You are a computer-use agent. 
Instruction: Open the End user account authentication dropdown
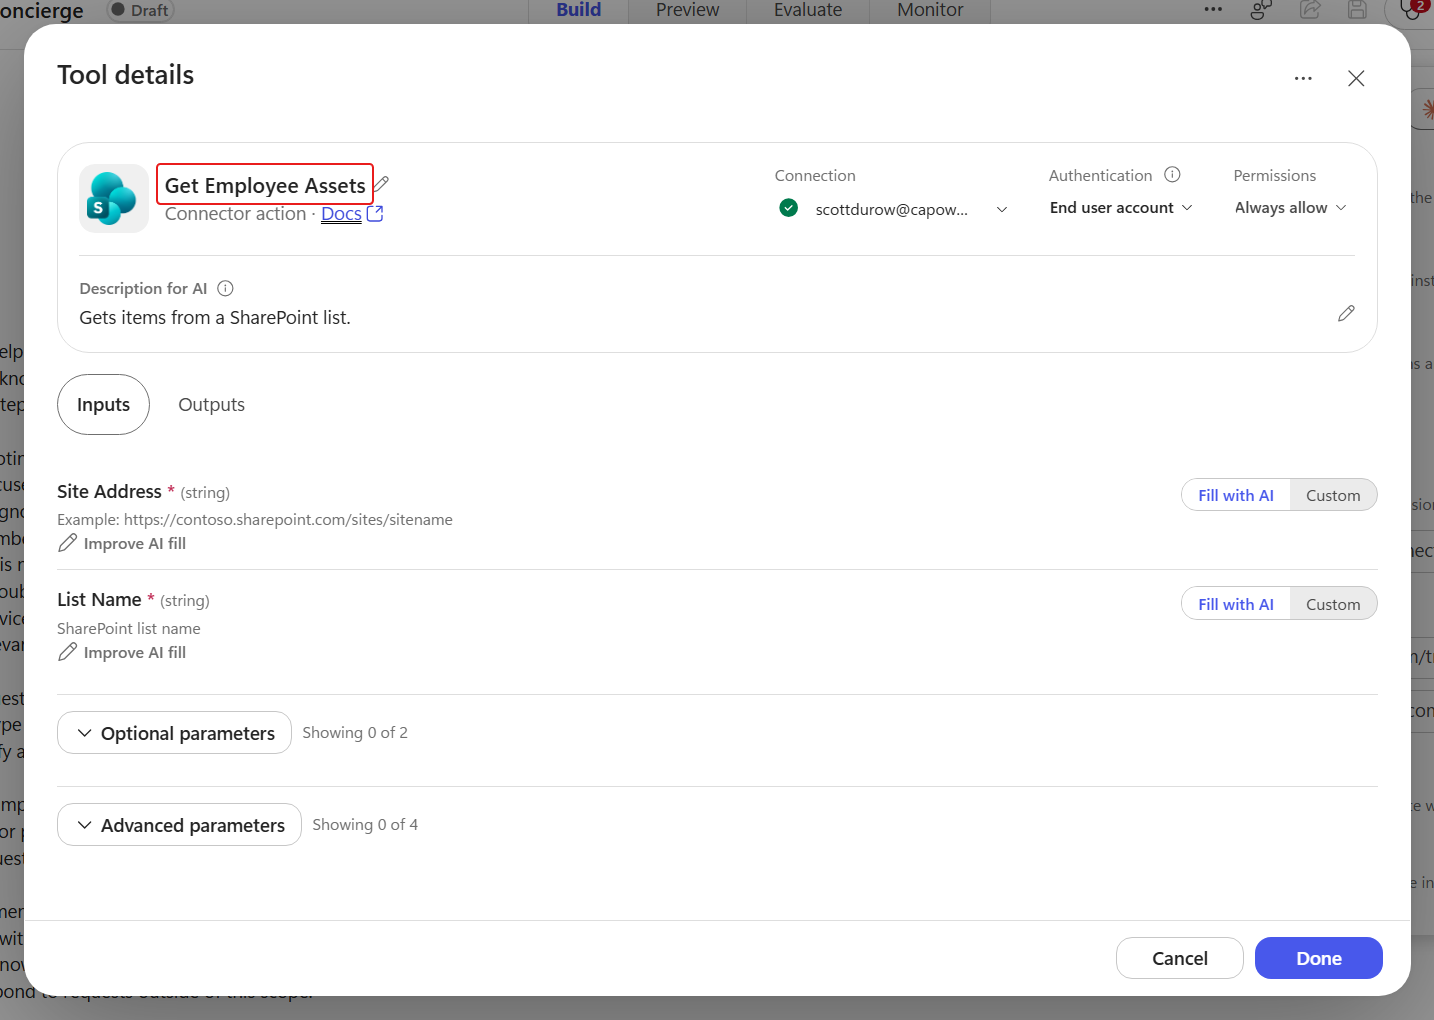click(1121, 208)
